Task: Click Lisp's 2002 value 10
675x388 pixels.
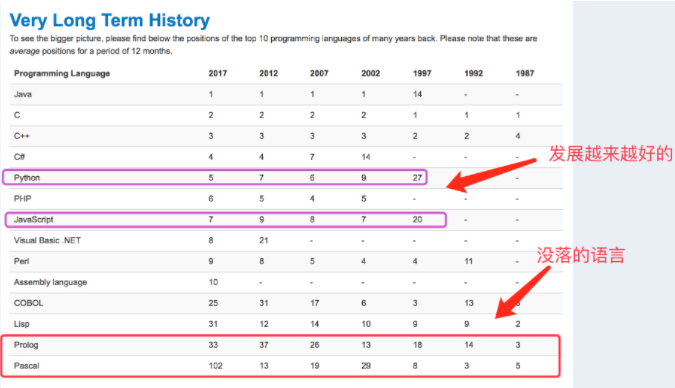Action: click(366, 324)
